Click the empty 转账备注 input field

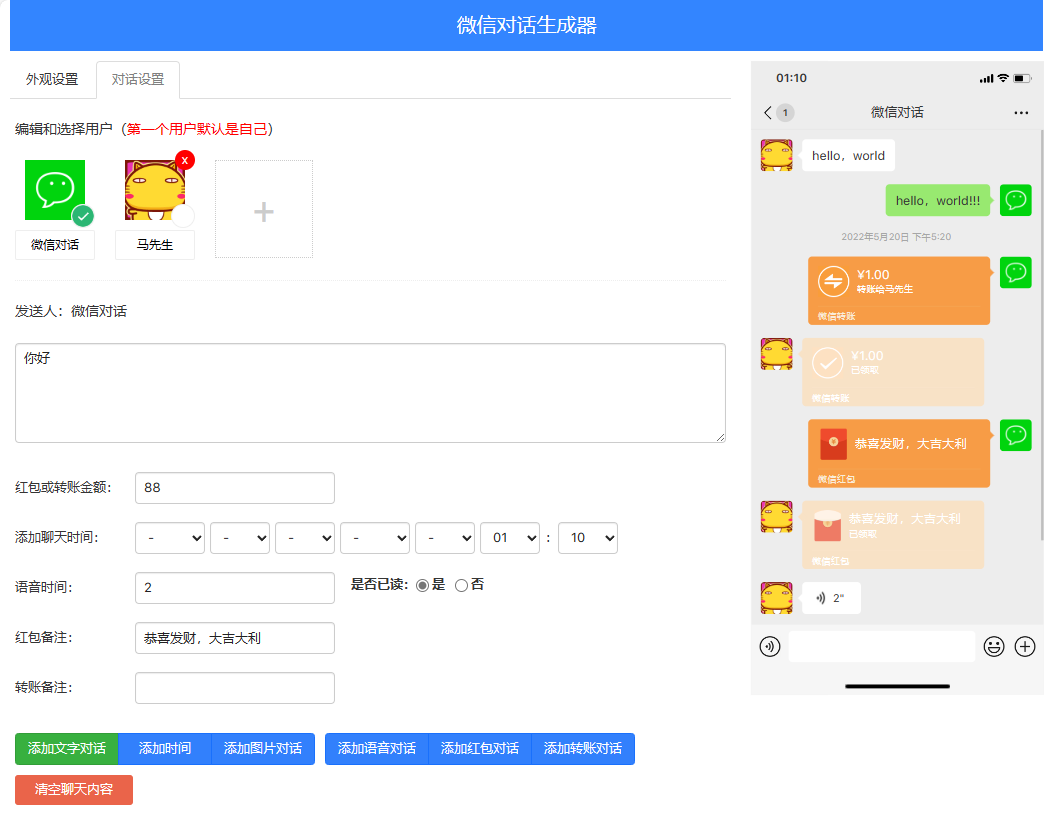[x=235, y=688]
